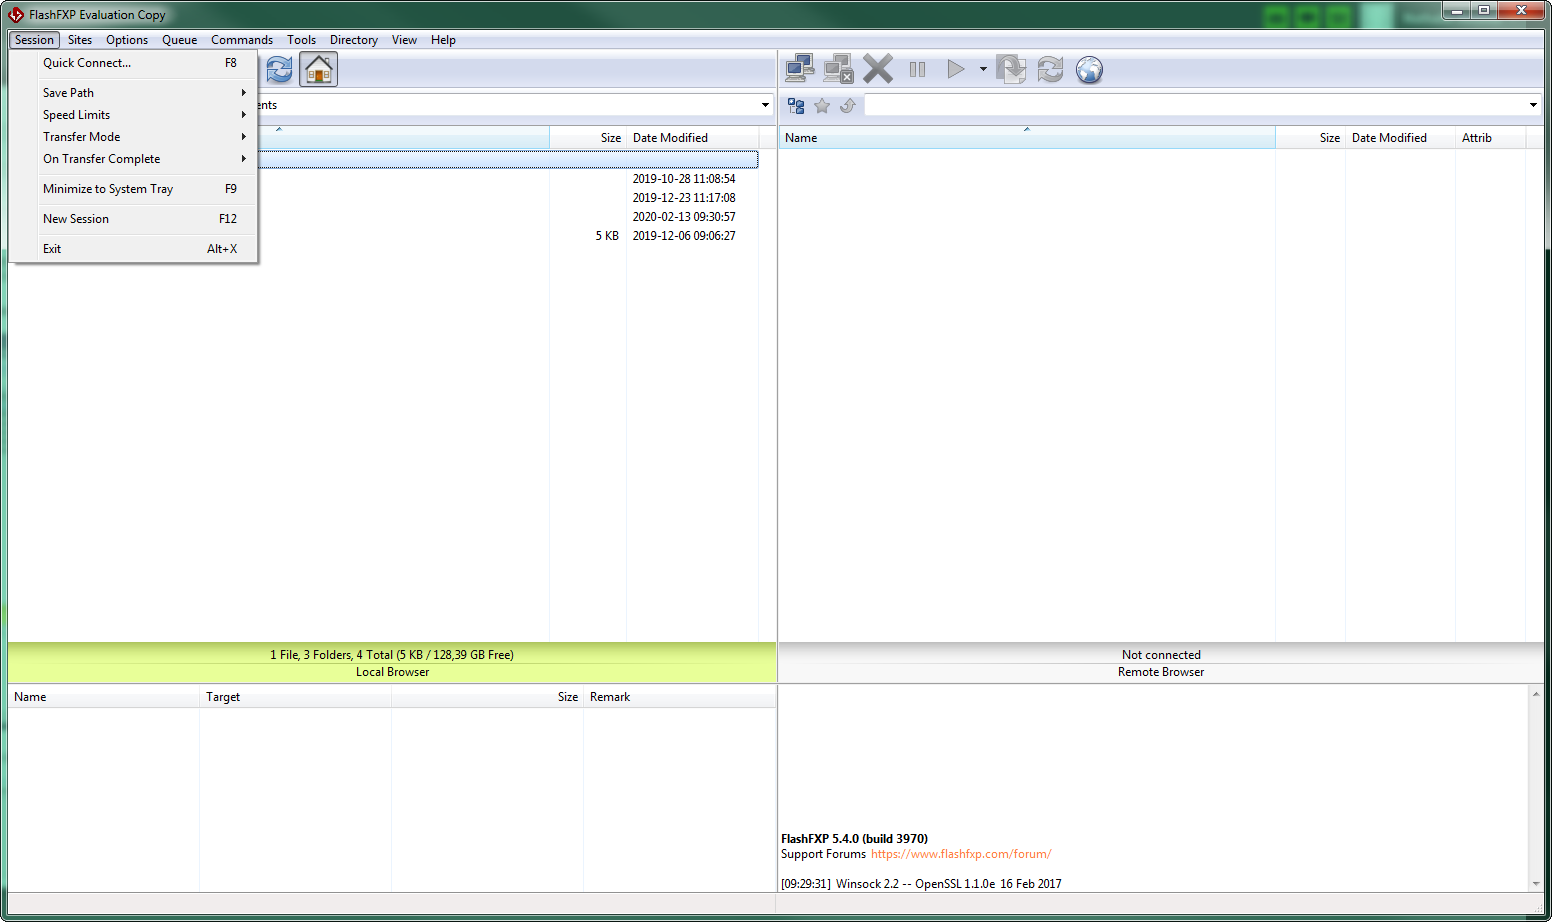Open the remote path dropdown arrow

click(x=1533, y=105)
